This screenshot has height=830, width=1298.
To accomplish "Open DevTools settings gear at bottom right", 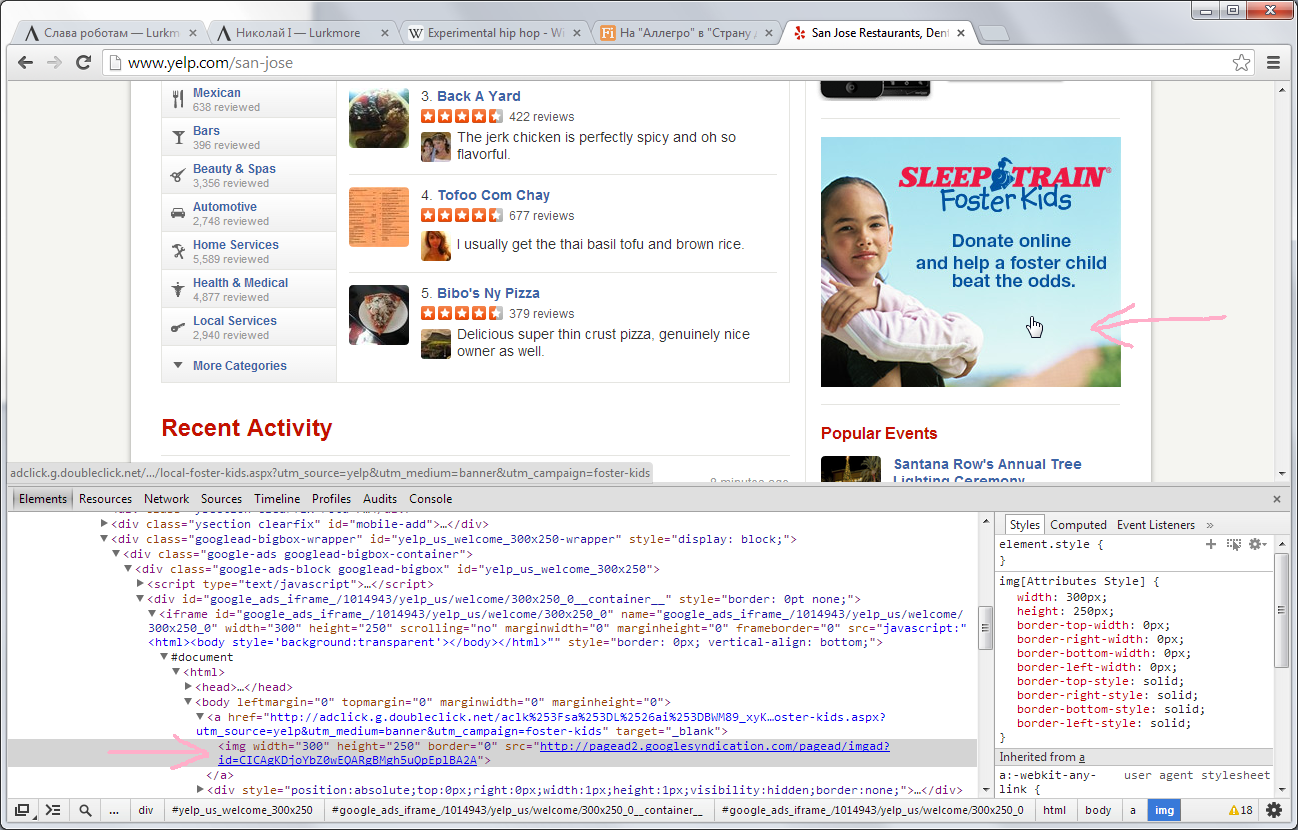I will (x=1273, y=810).
